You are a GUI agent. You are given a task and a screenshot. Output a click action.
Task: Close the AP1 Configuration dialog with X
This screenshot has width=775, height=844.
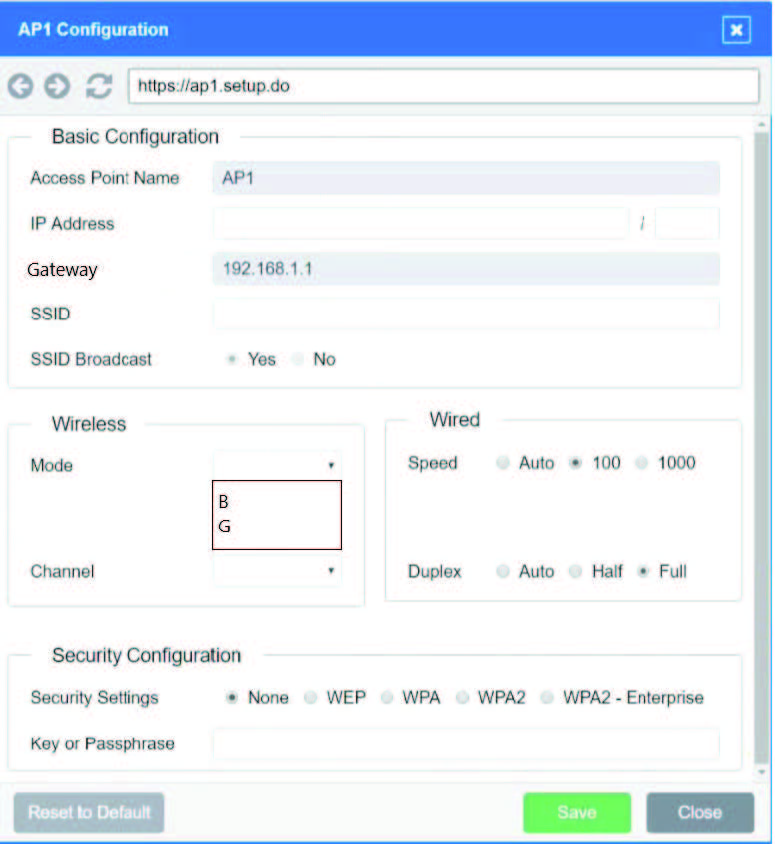(736, 30)
